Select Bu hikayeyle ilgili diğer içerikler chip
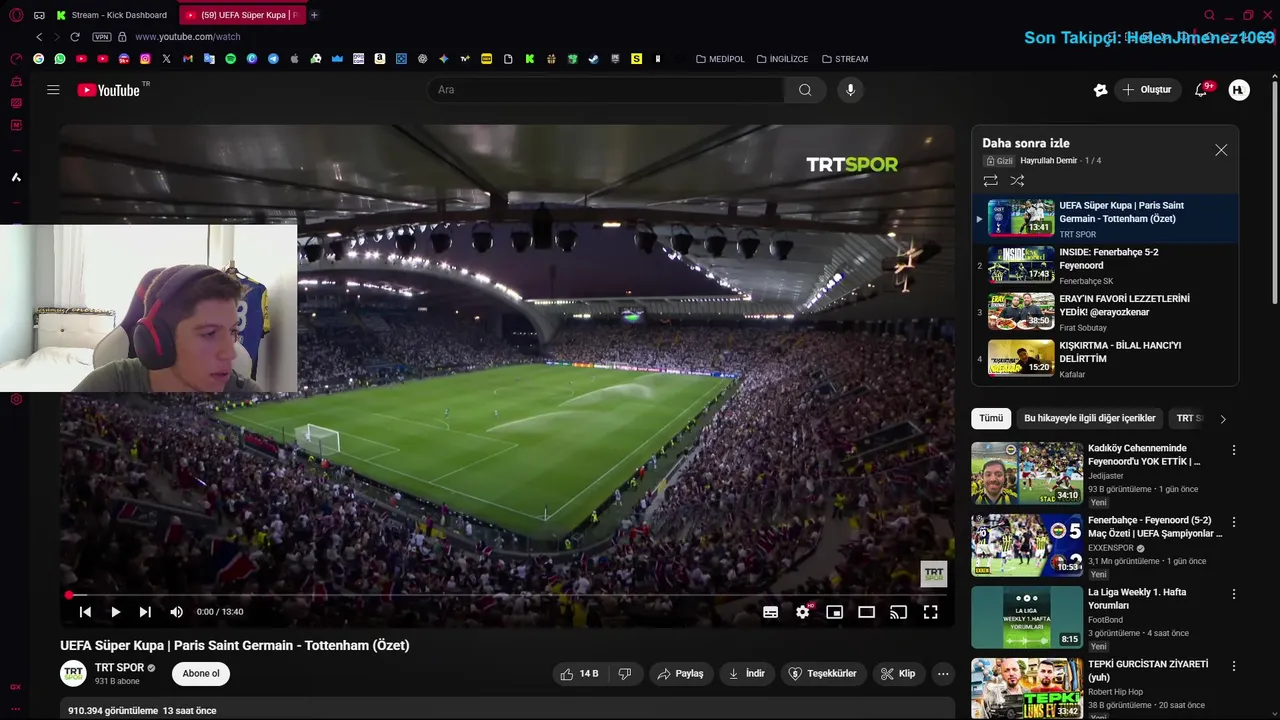This screenshot has width=1280, height=720. click(x=1090, y=418)
